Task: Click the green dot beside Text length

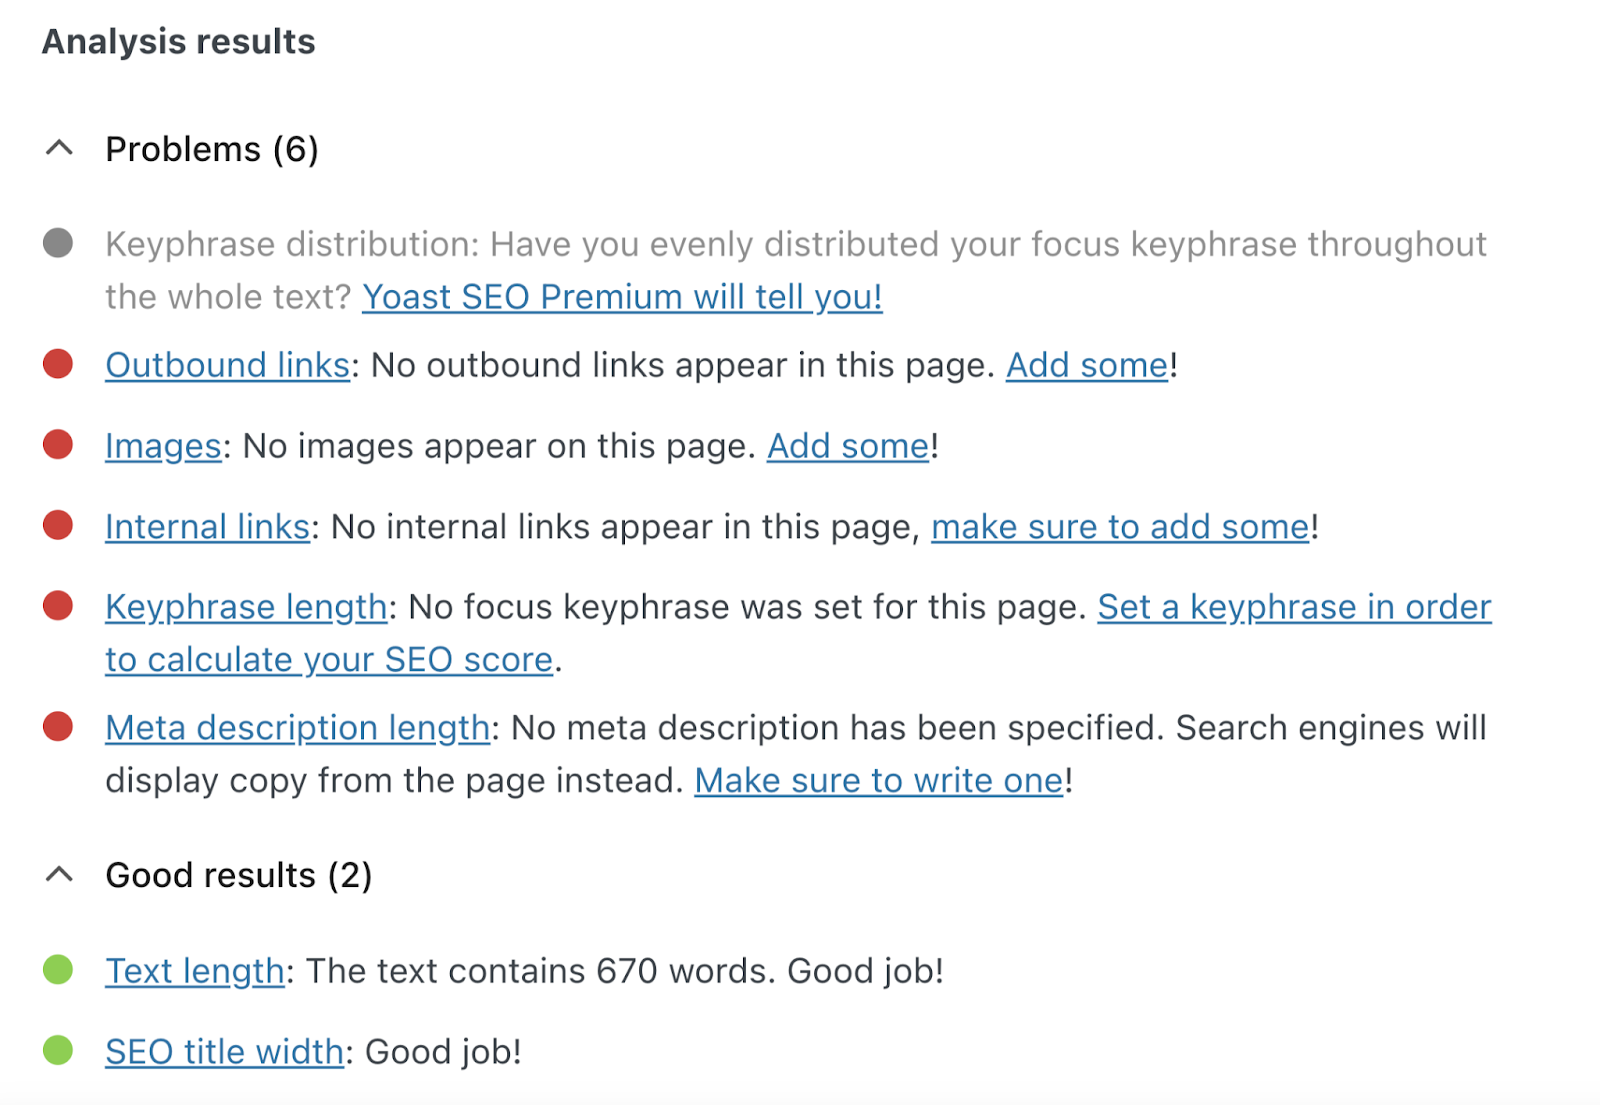Action: pos(58,967)
